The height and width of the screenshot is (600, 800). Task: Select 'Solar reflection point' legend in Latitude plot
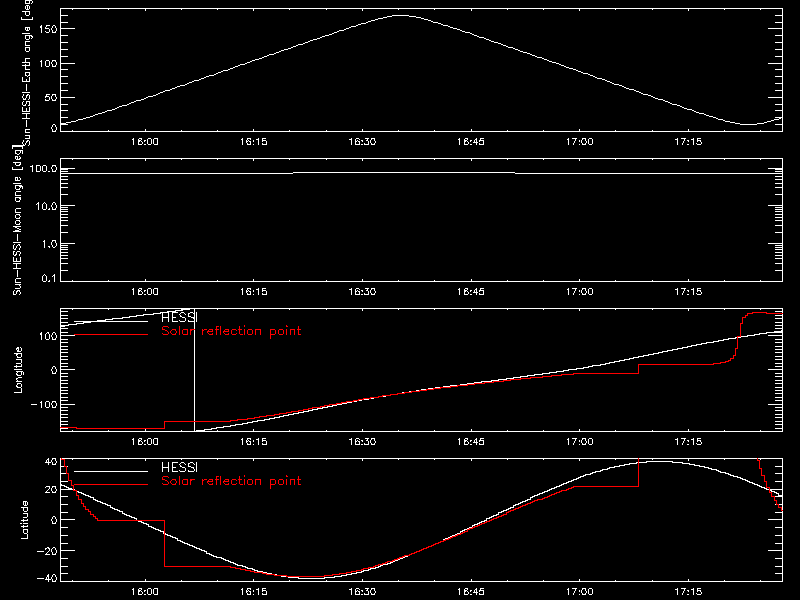tap(231, 481)
